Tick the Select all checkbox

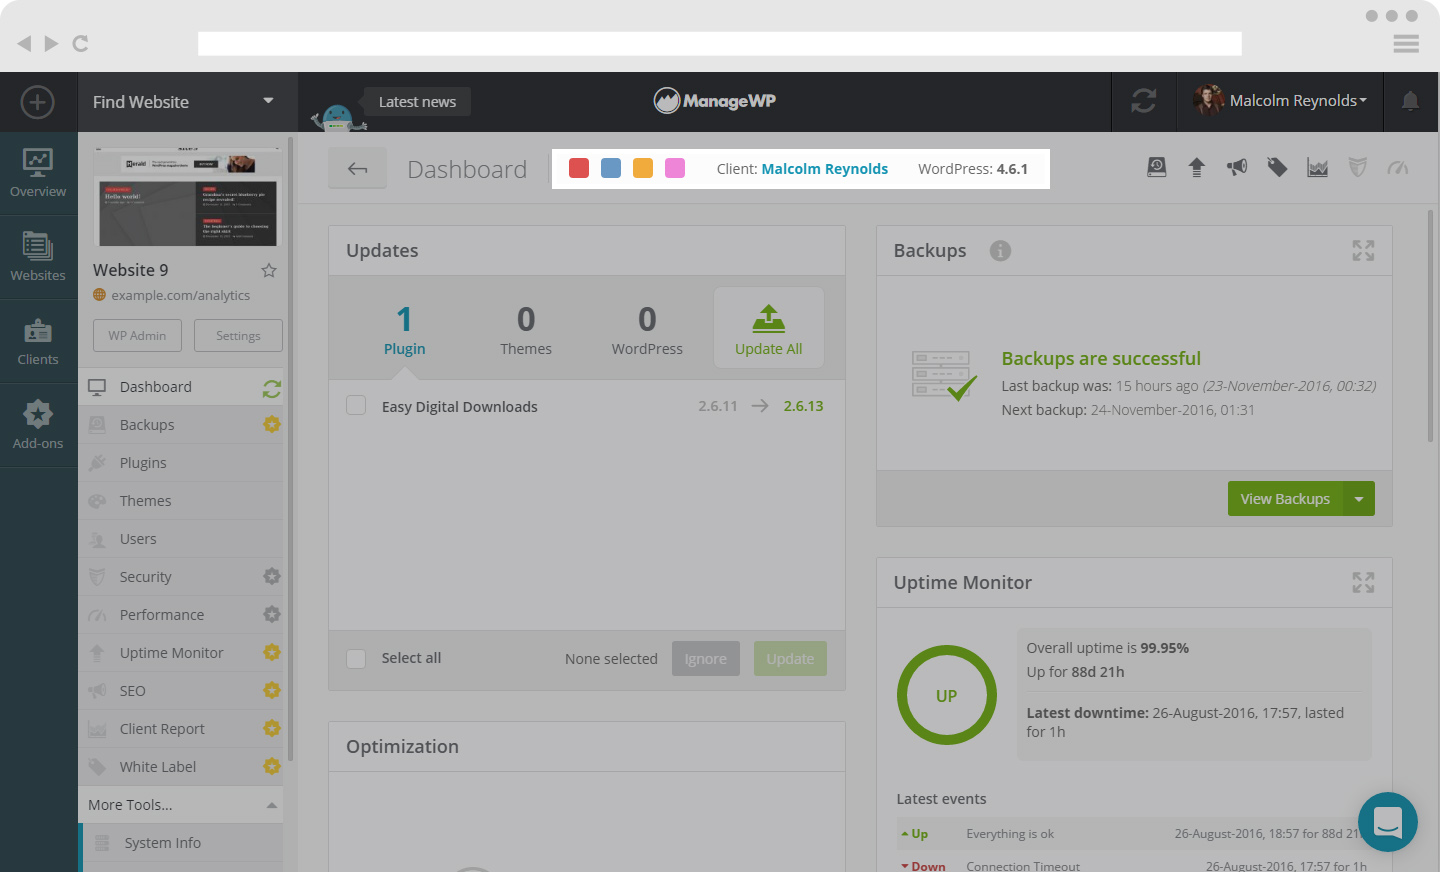(x=356, y=658)
